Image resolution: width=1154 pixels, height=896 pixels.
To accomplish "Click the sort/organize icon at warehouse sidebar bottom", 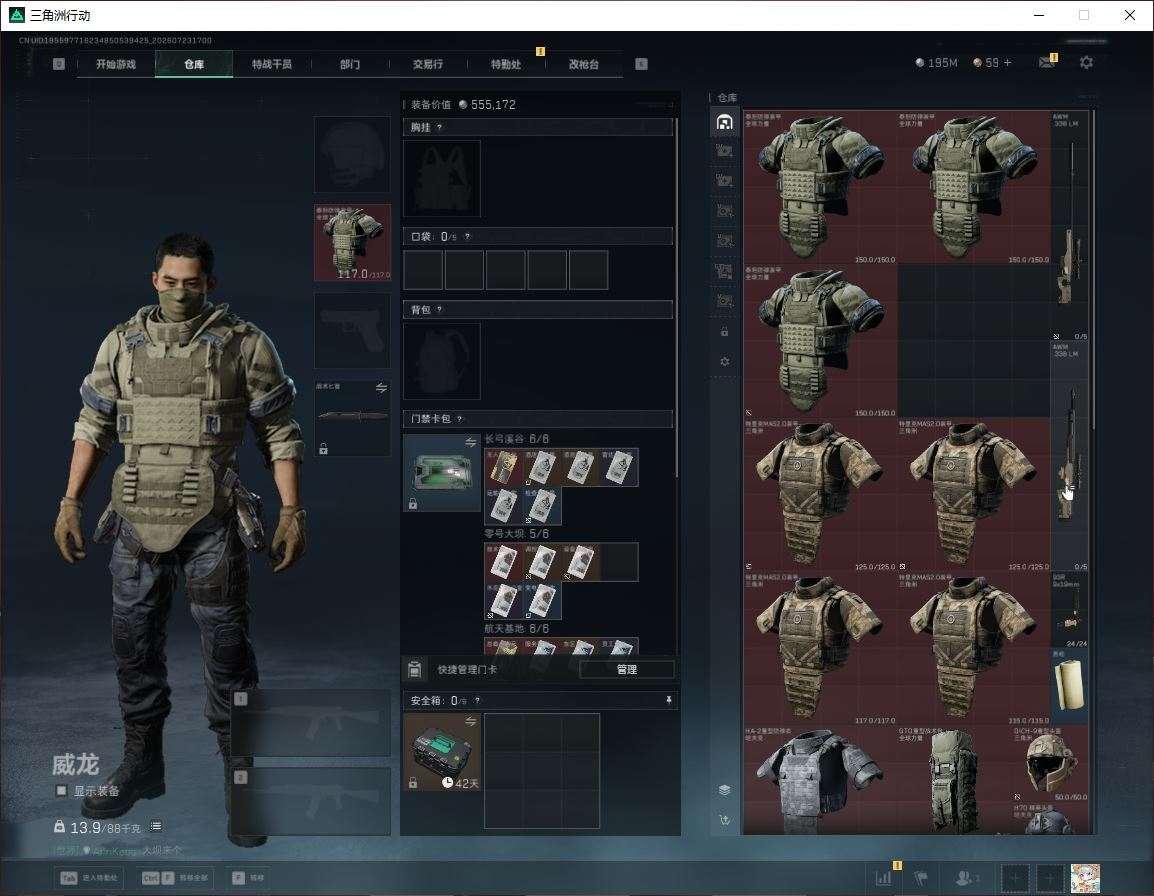I will 724,819.
